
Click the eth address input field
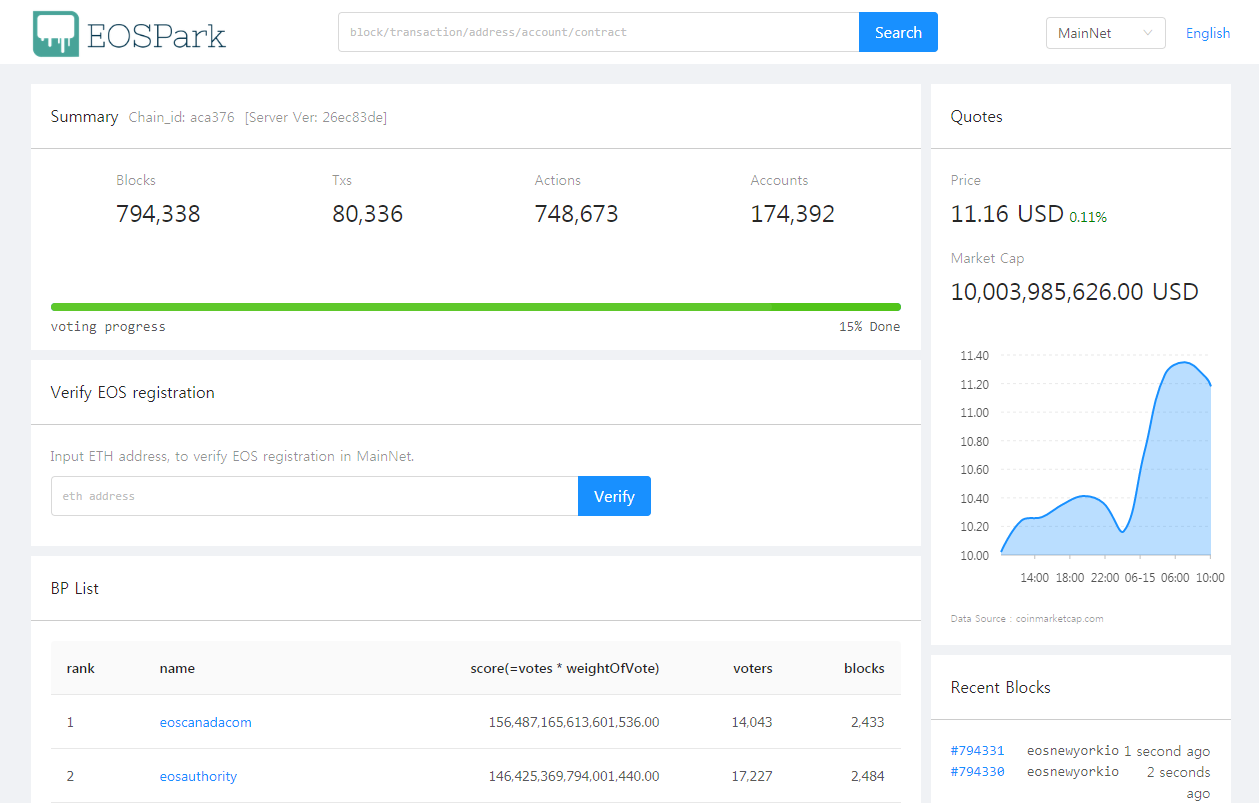[x=314, y=496]
